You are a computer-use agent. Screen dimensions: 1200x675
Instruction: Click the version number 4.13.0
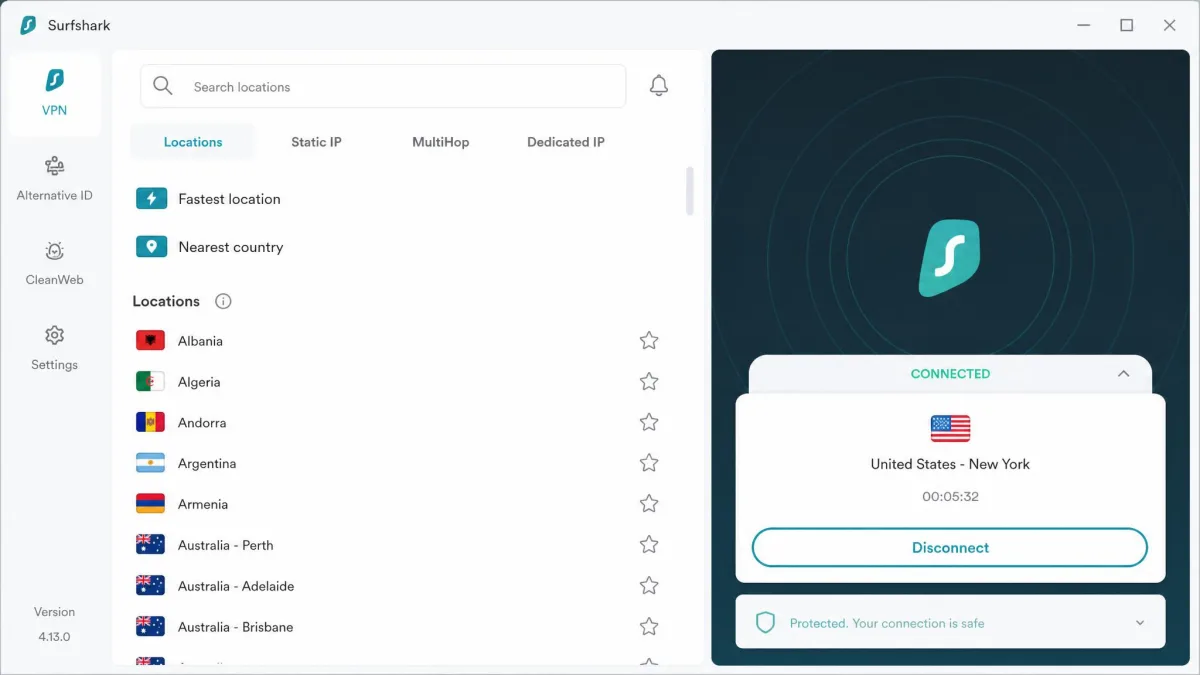[x=54, y=637]
